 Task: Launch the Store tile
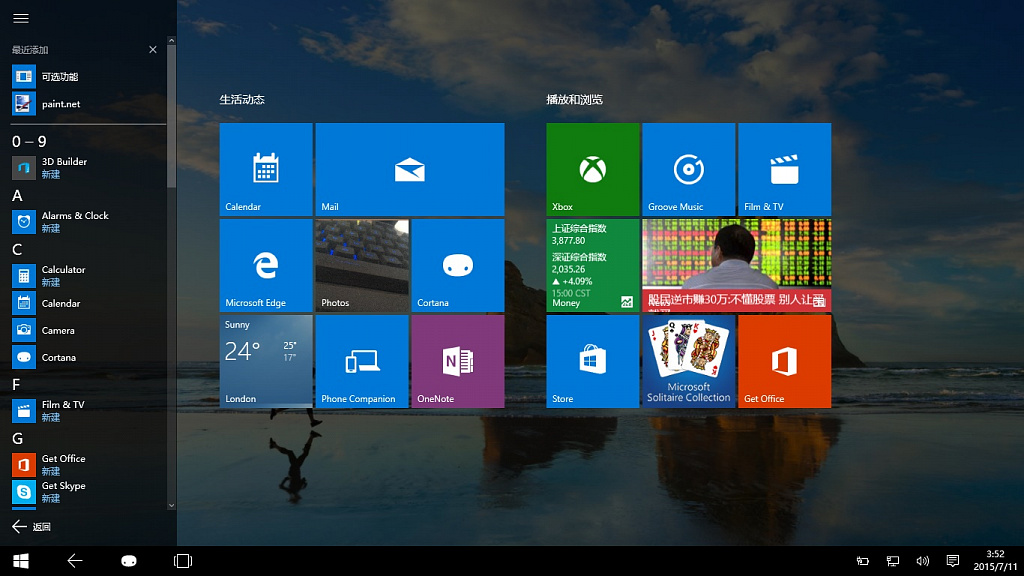click(x=592, y=361)
